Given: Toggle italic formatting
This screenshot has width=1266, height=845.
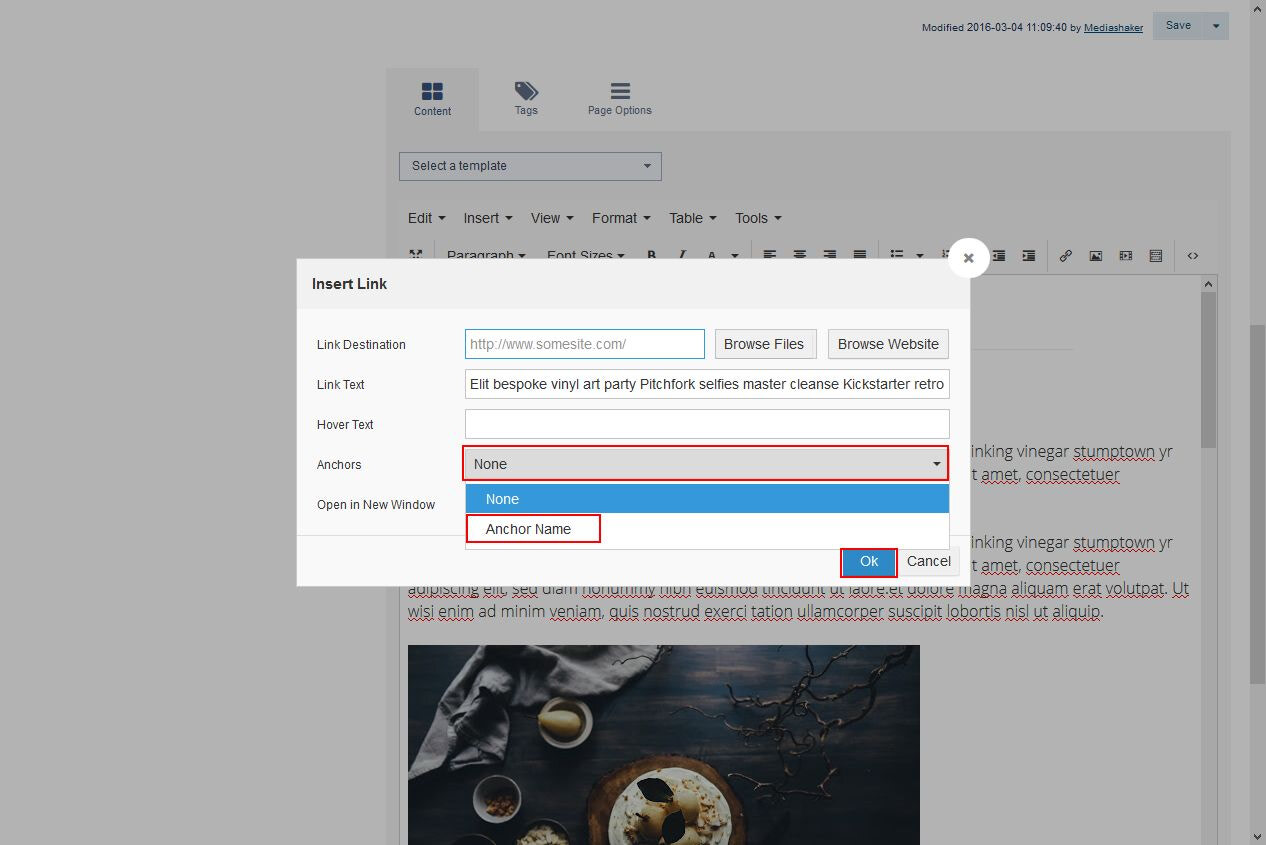Looking at the screenshot, I should tap(682, 256).
